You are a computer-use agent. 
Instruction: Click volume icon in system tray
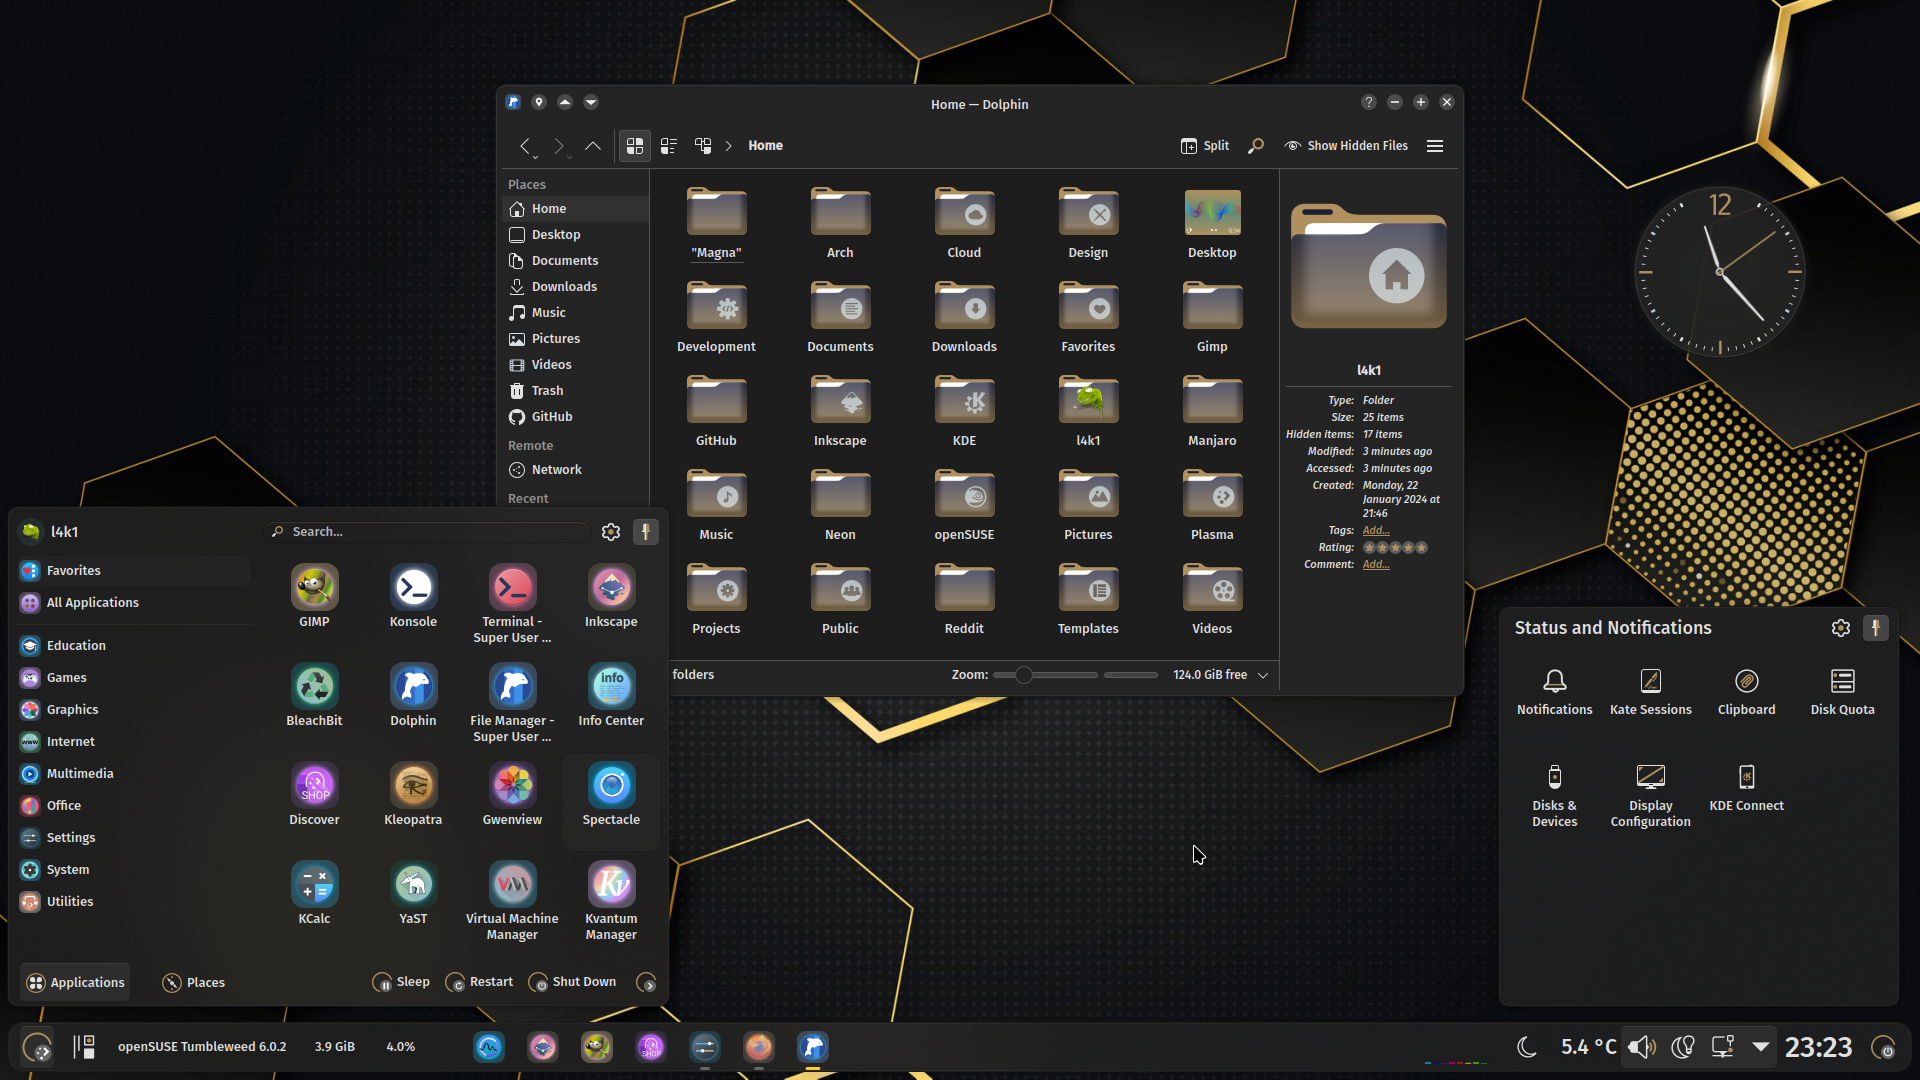pyautogui.click(x=1641, y=1047)
